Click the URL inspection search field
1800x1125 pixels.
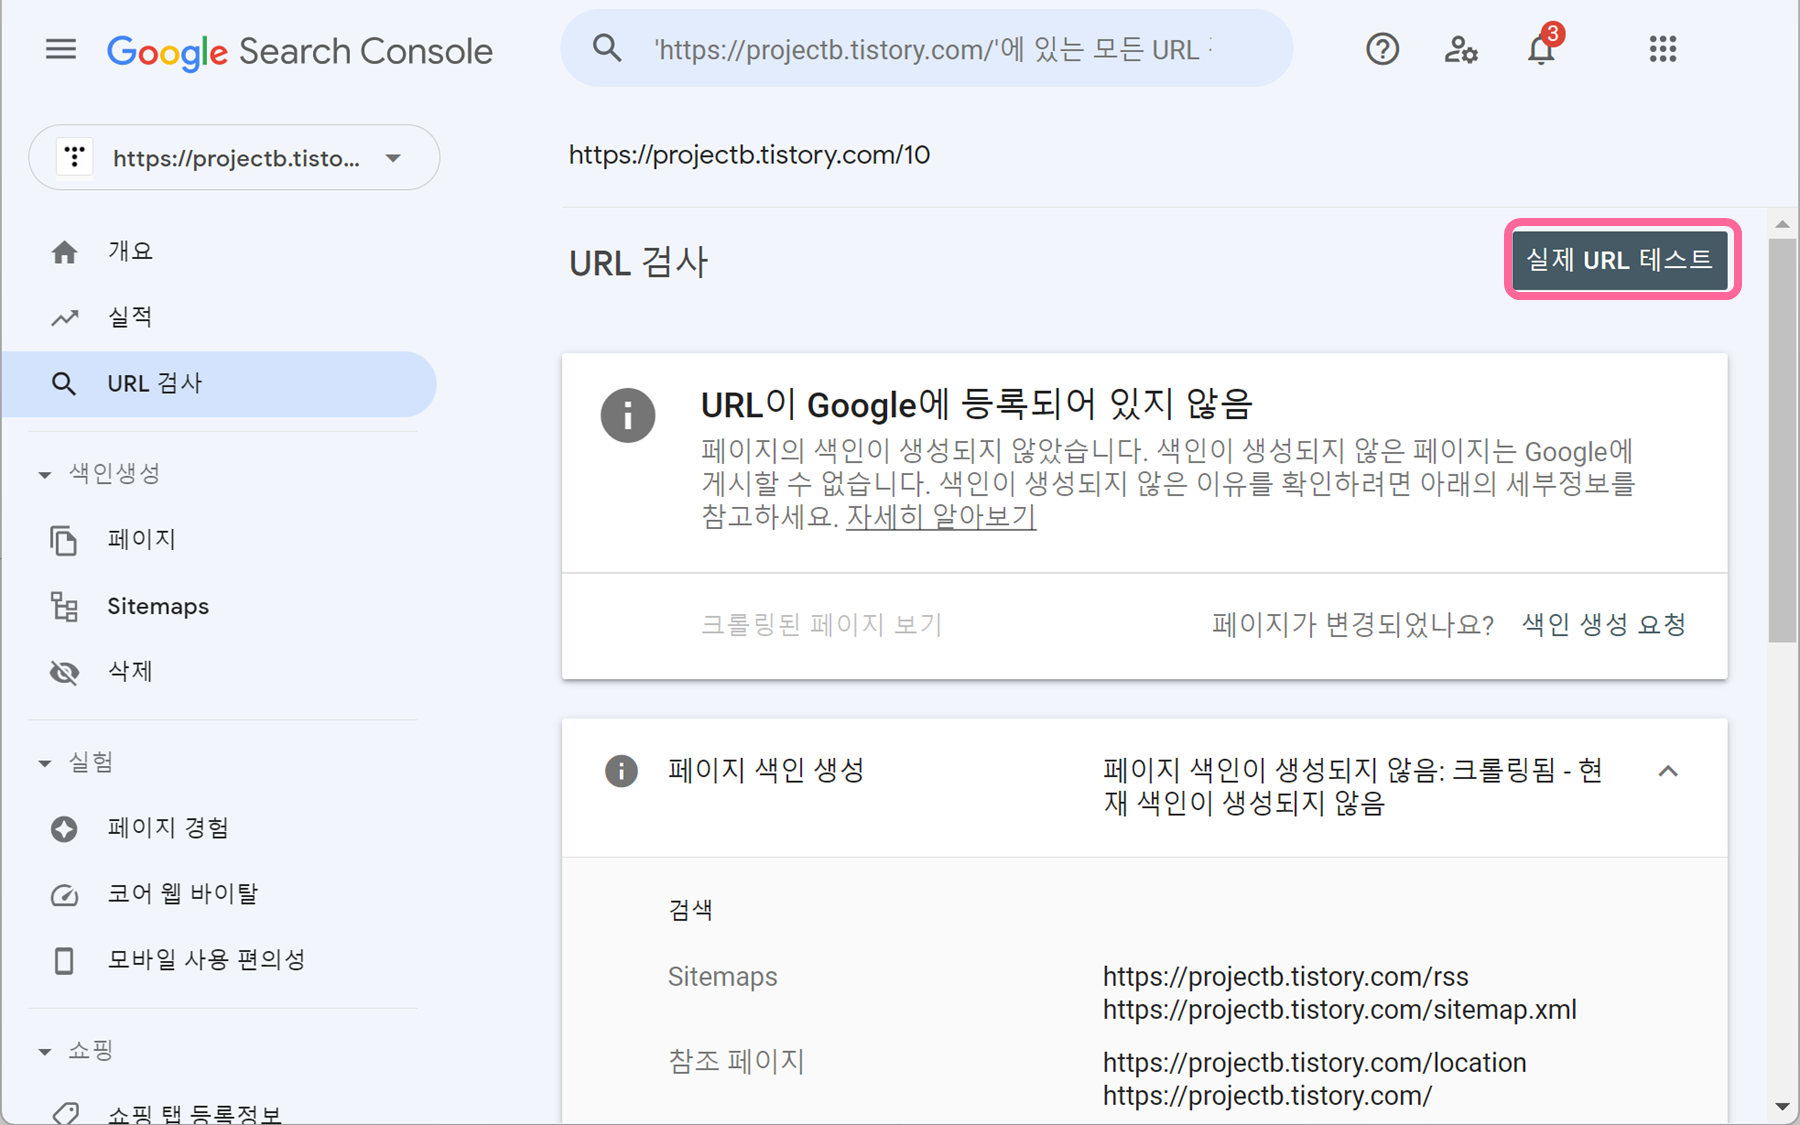pyautogui.click(x=927, y=48)
